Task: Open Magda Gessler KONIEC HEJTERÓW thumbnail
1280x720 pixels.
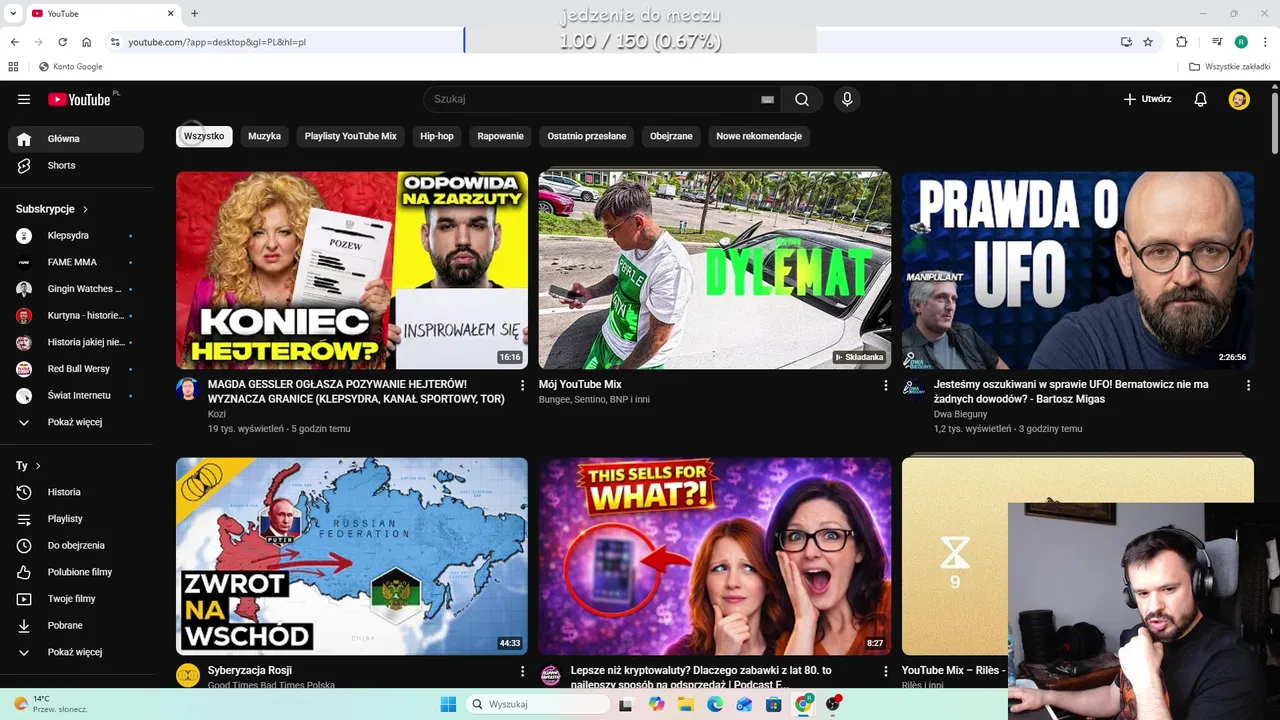Action: [x=352, y=270]
